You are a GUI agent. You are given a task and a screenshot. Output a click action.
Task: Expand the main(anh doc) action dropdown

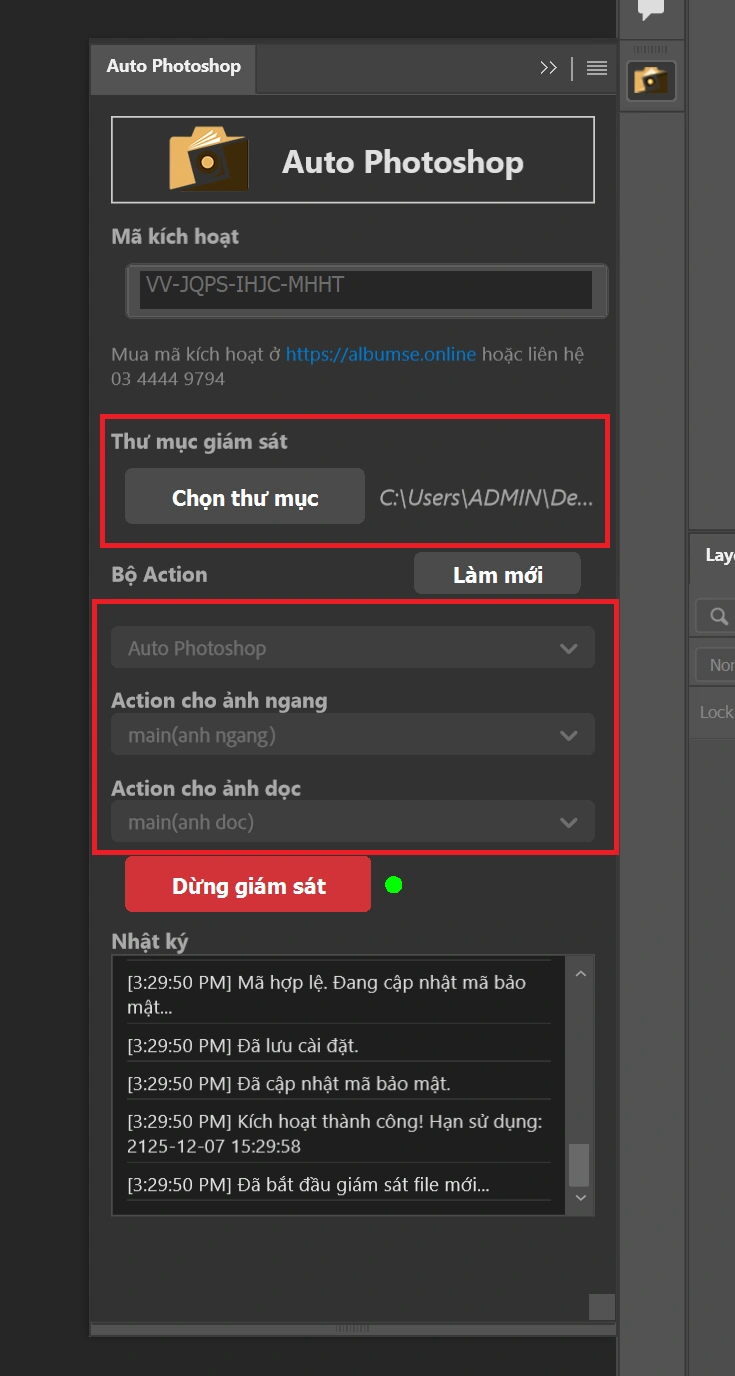coord(353,822)
